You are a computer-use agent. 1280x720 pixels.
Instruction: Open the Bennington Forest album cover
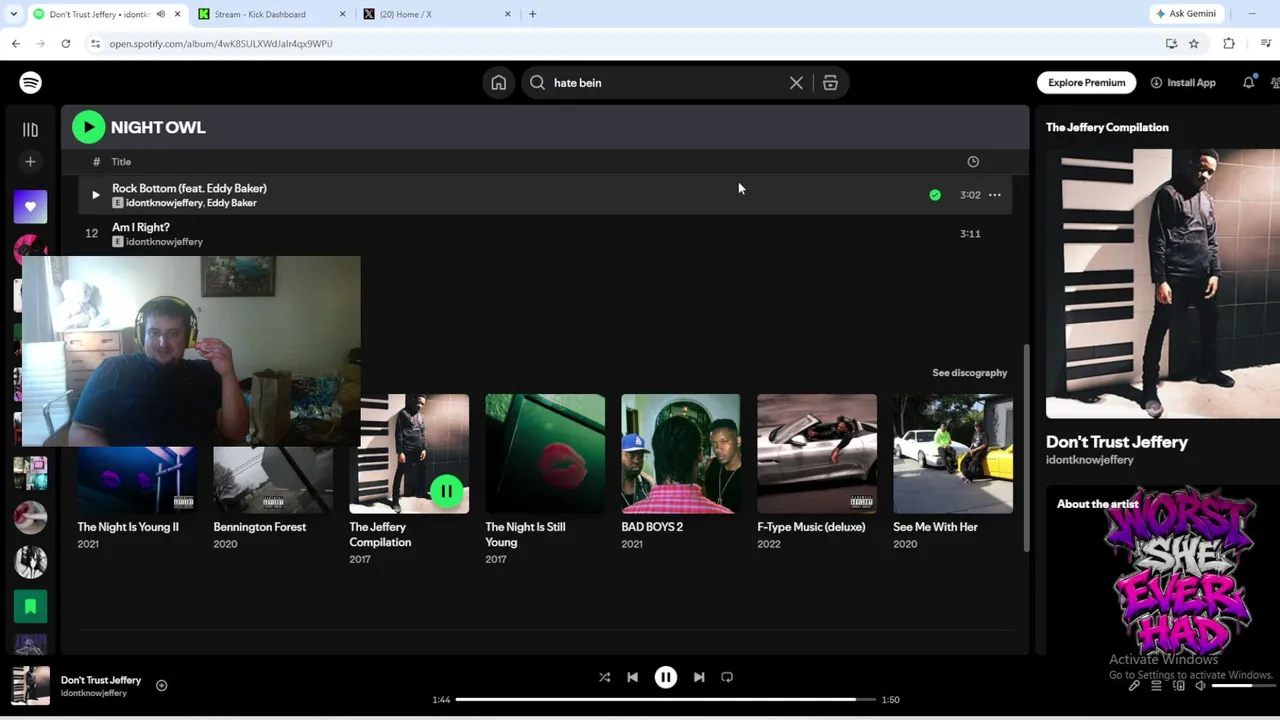pos(273,480)
